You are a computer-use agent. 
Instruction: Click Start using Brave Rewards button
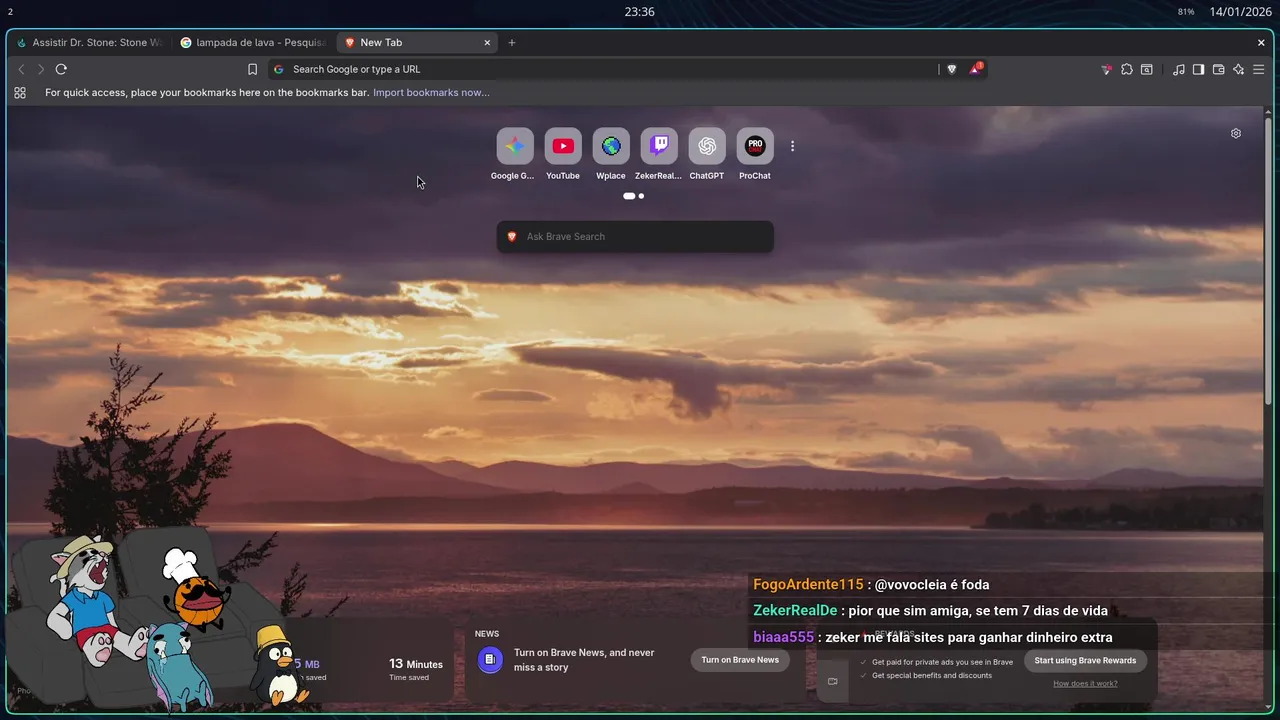point(1085,661)
